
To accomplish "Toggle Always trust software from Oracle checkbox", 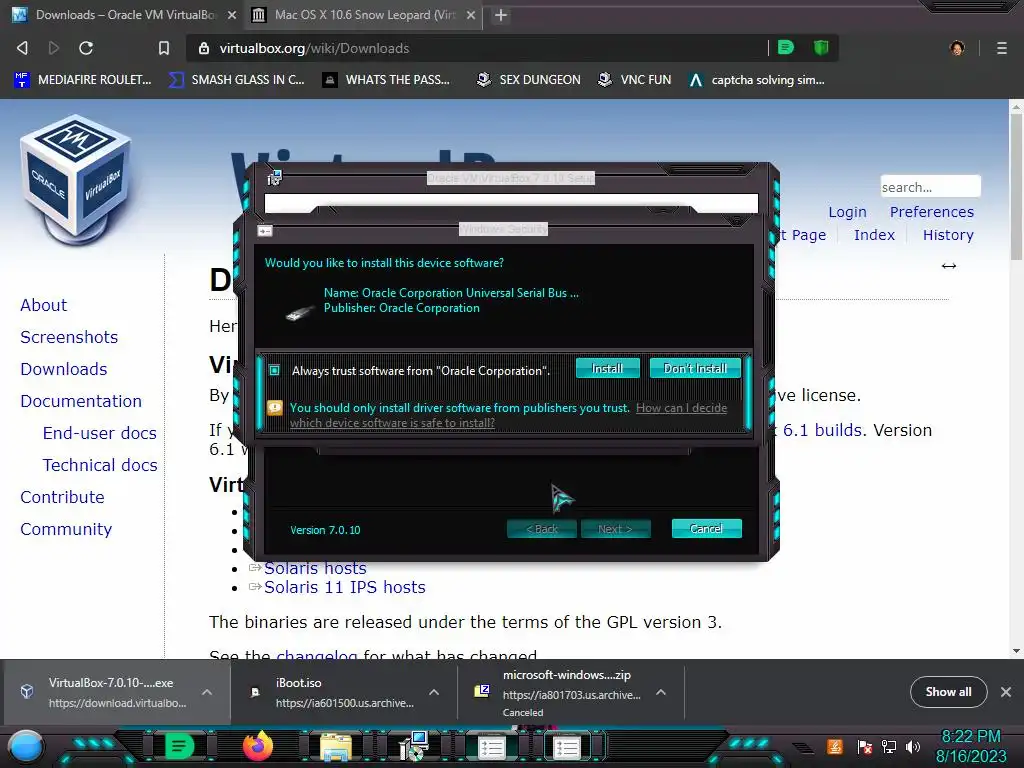I will (x=274, y=370).
